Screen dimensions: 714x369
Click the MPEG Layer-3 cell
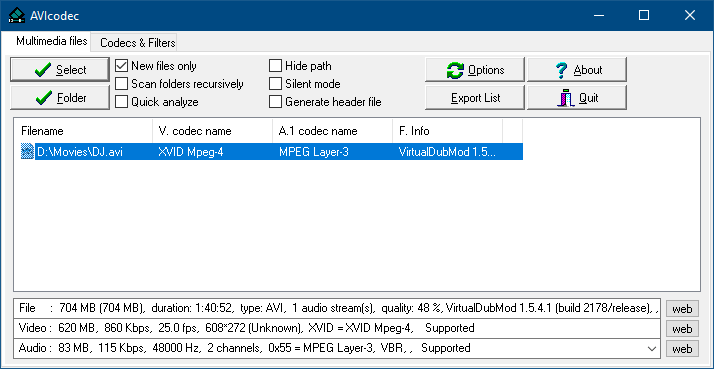click(x=332, y=152)
